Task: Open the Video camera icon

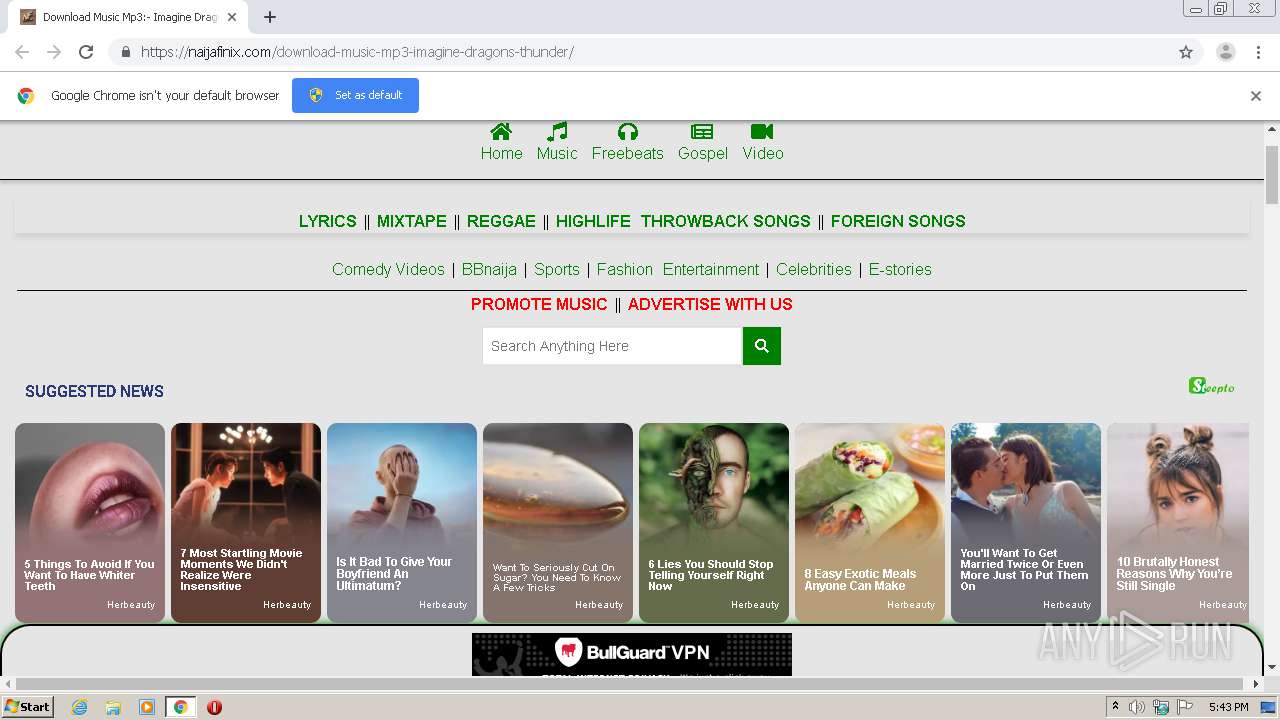Action: click(762, 131)
